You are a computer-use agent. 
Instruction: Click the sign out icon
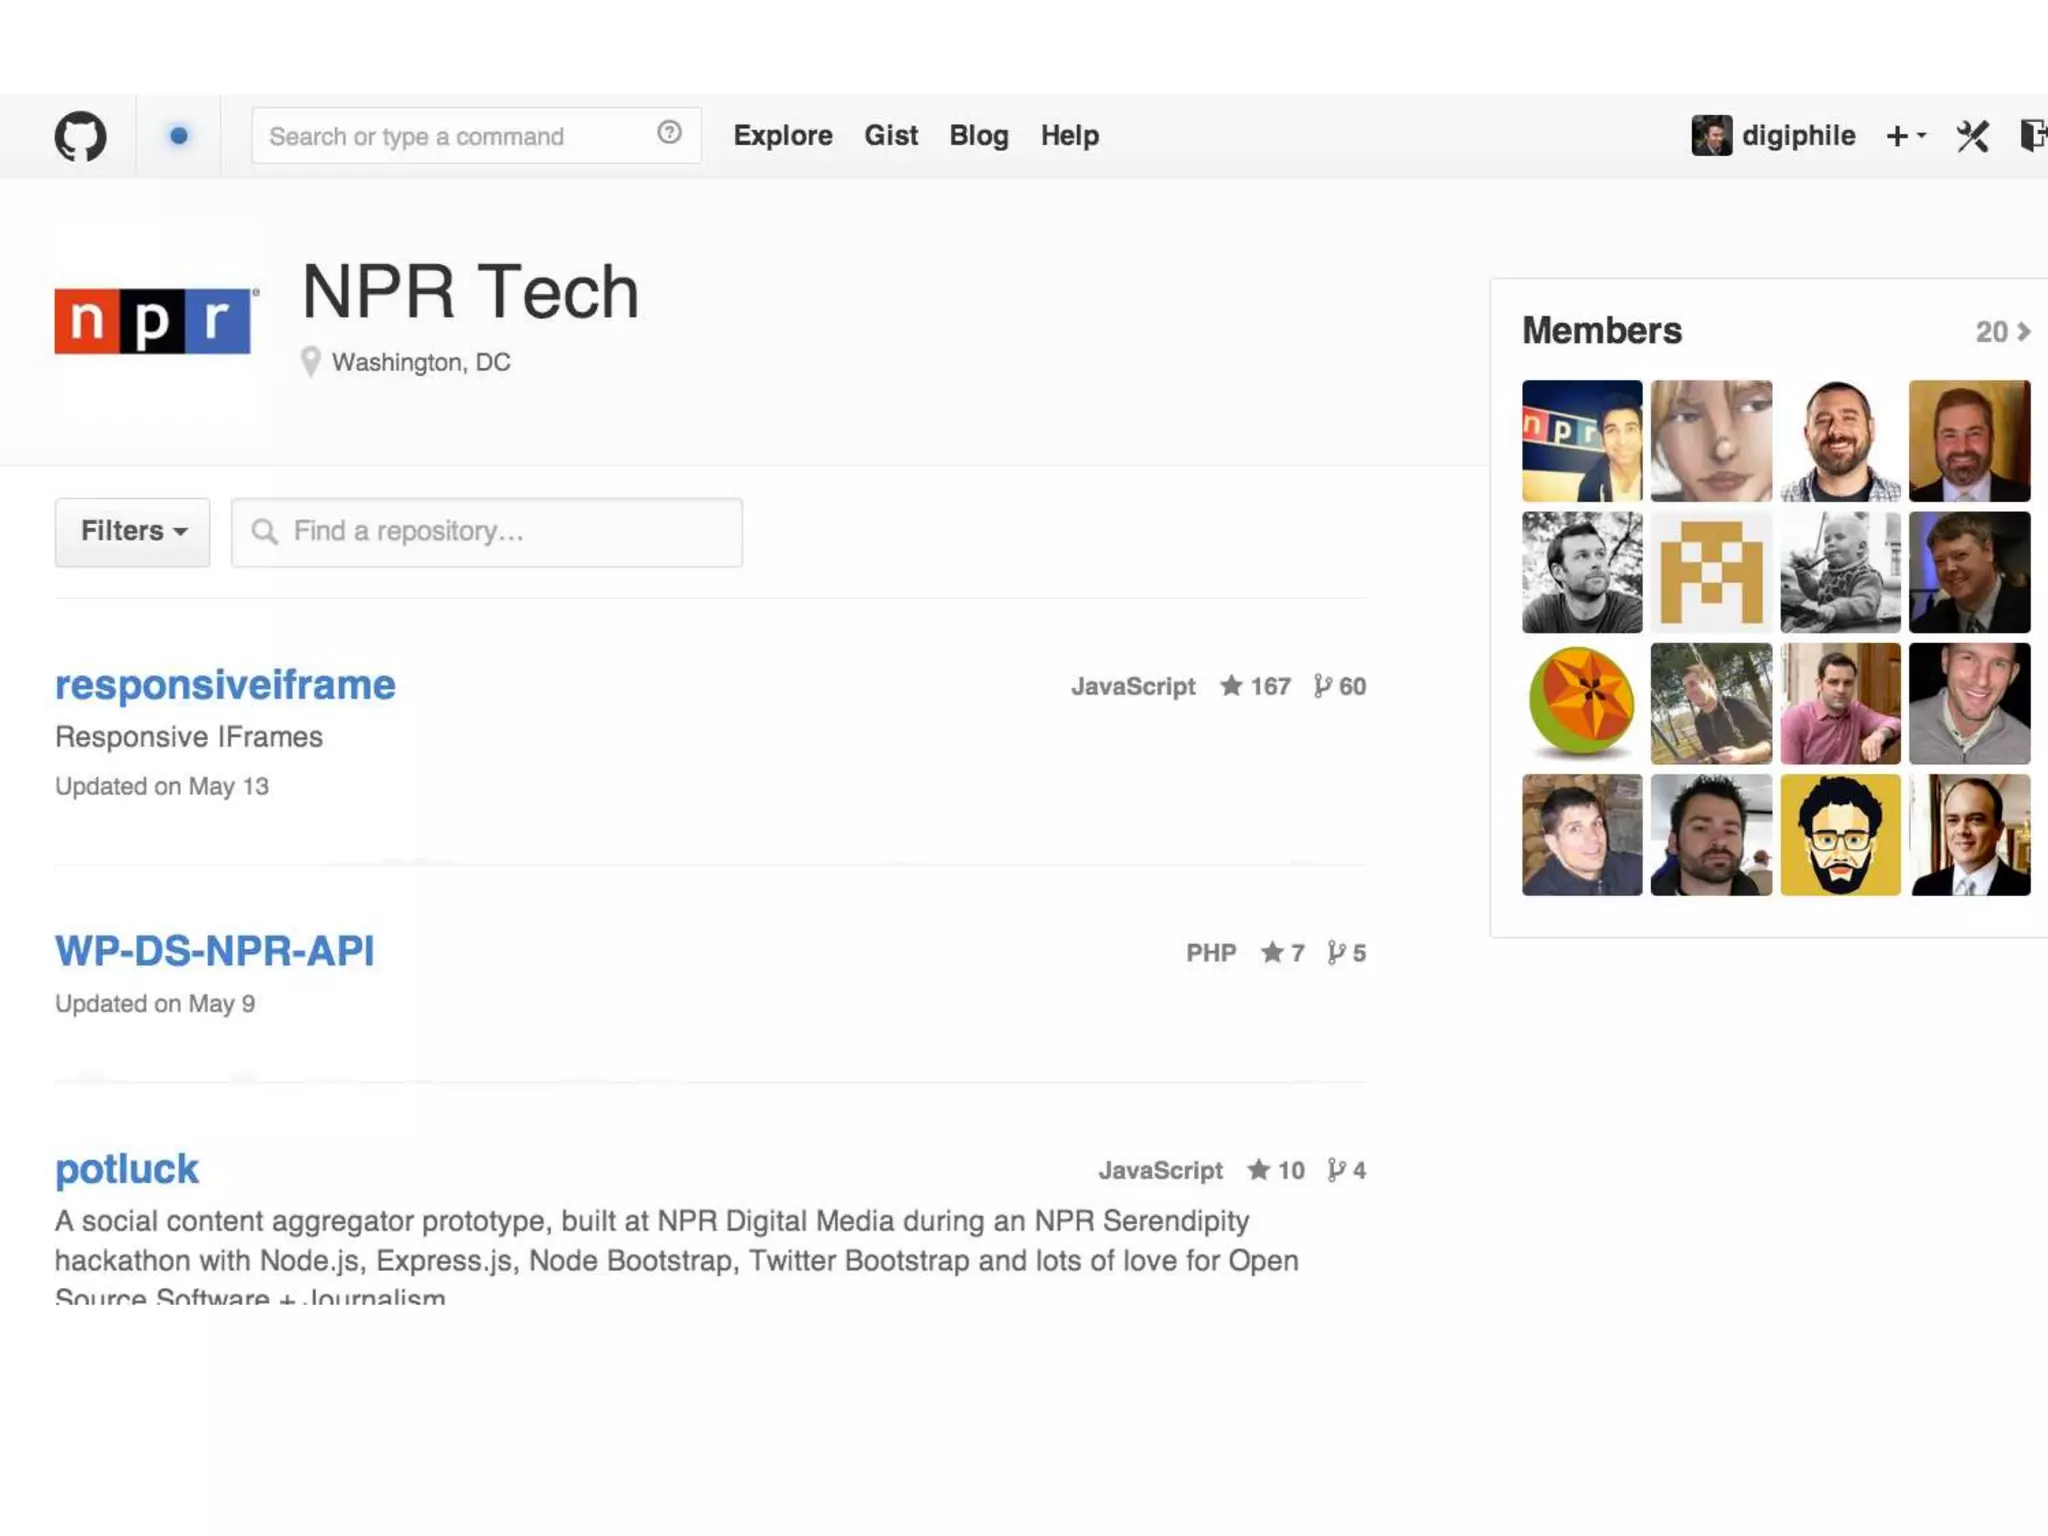coord(2033,136)
